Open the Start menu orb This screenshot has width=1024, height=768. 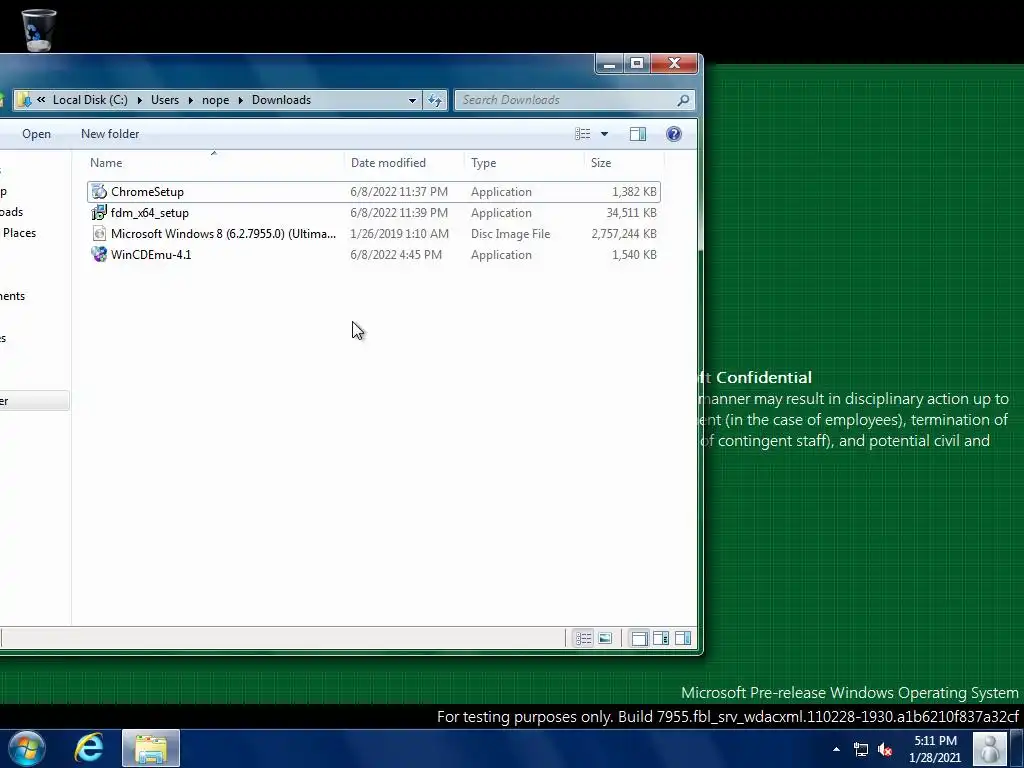[27, 748]
